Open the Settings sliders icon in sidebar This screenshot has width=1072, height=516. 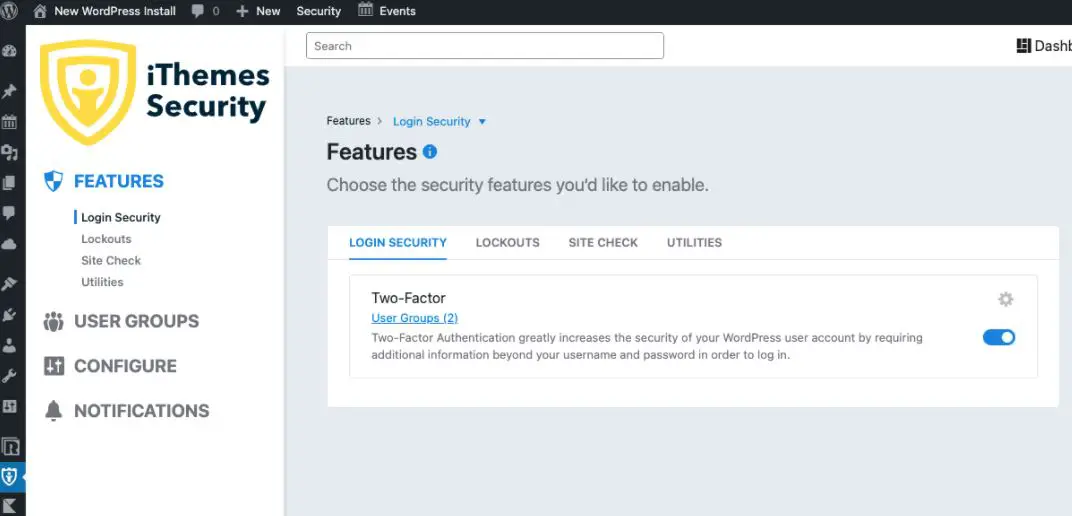point(9,407)
